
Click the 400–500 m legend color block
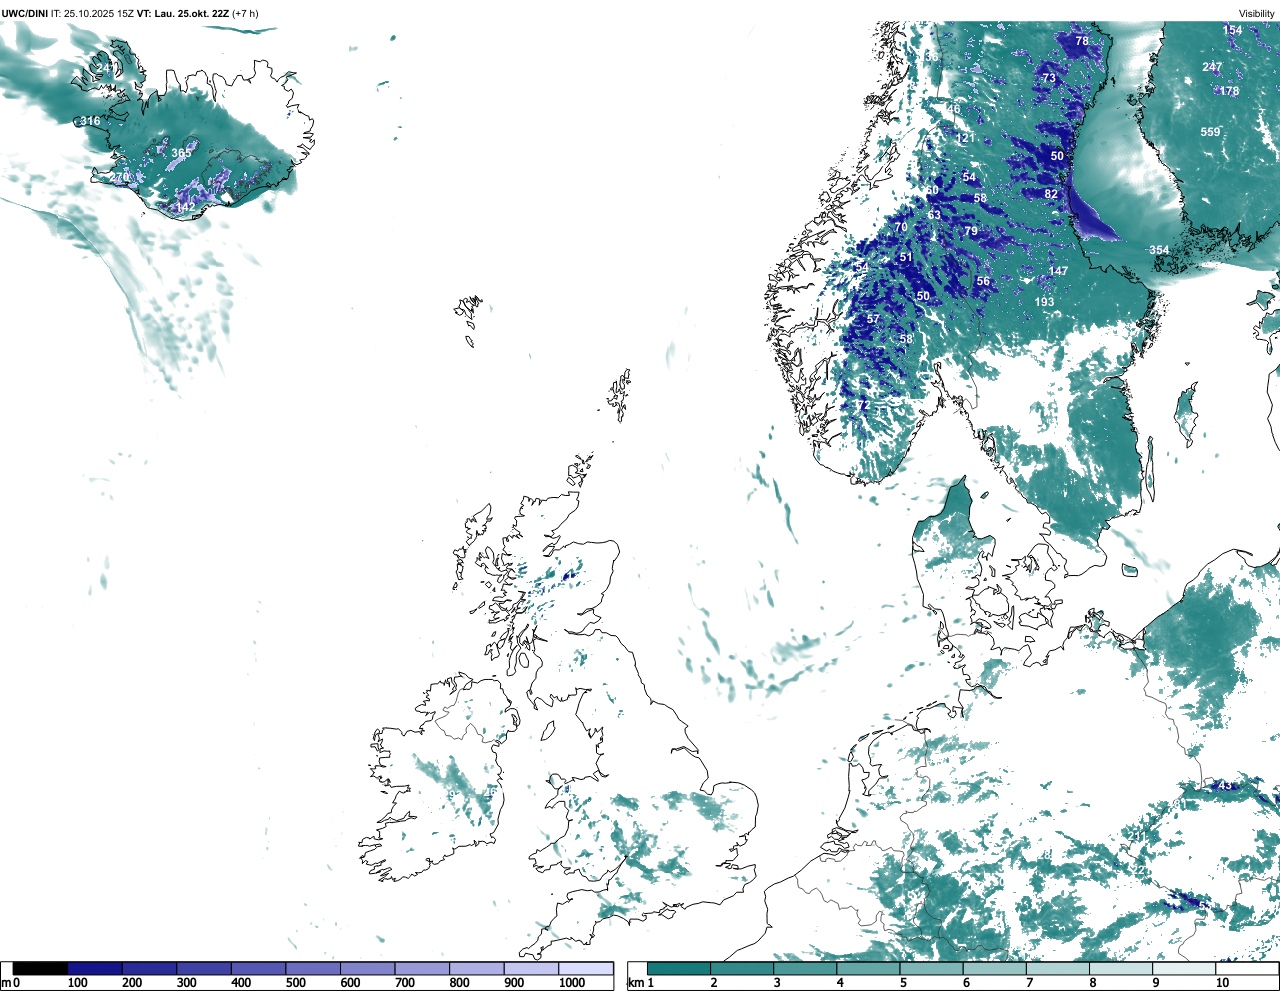[x=259, y=968]
